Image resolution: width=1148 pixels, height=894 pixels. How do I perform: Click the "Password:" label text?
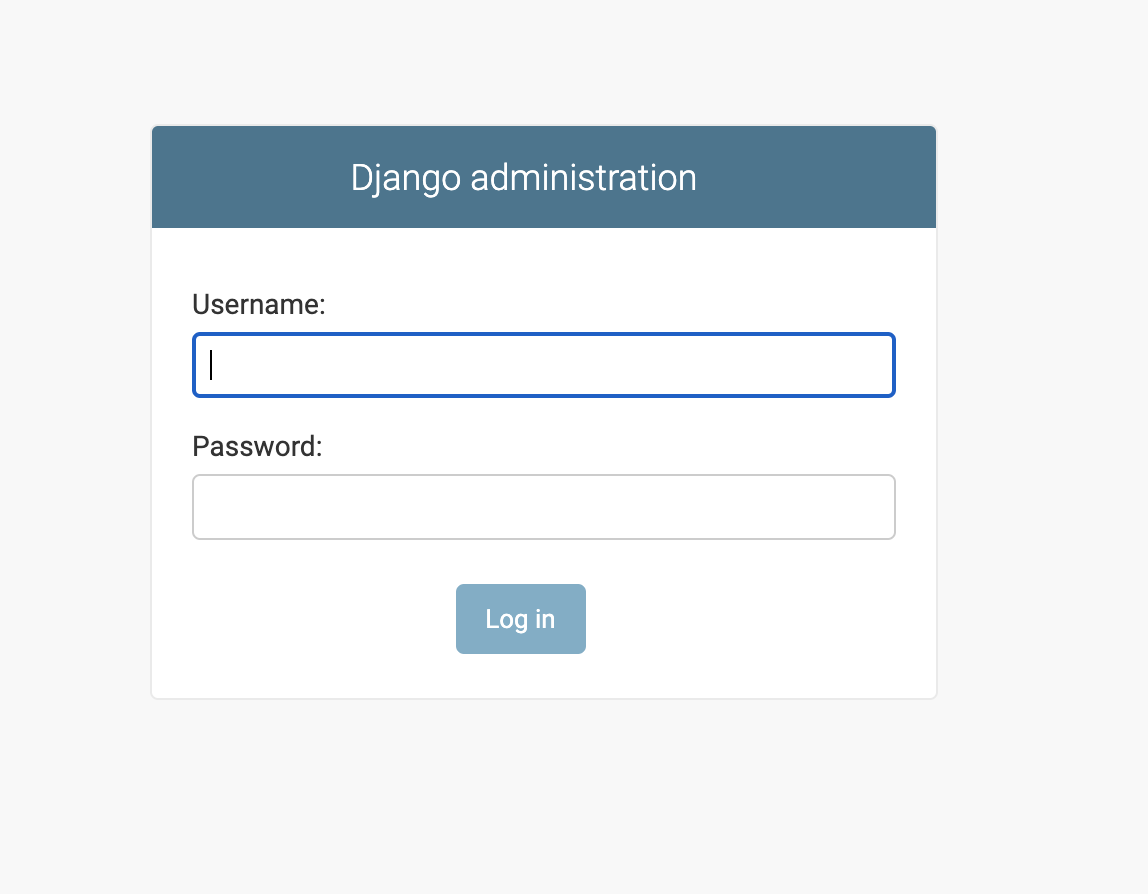[257, 446]
